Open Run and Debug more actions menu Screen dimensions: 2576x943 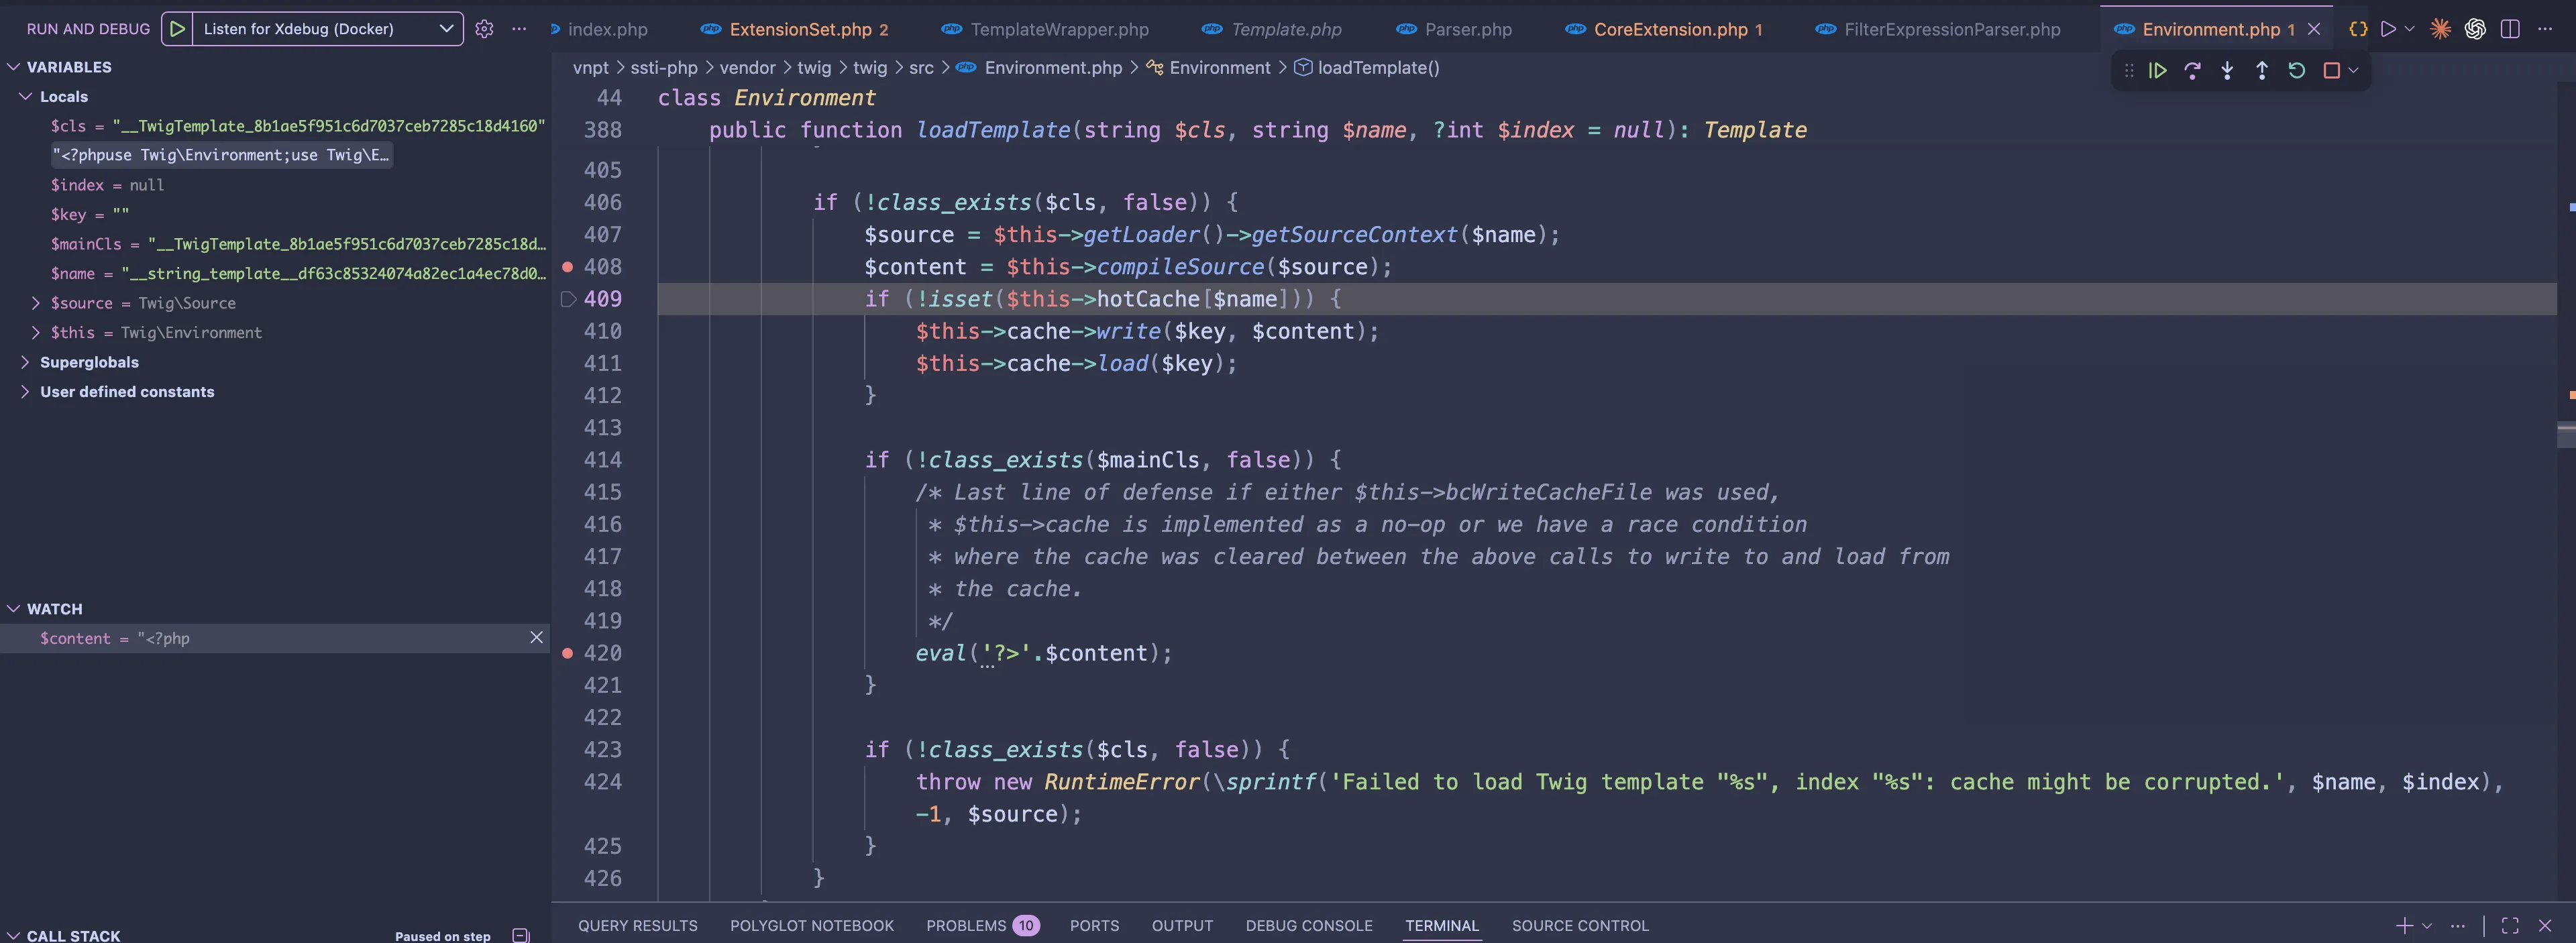pyautogui.click(x=519, y=29)
